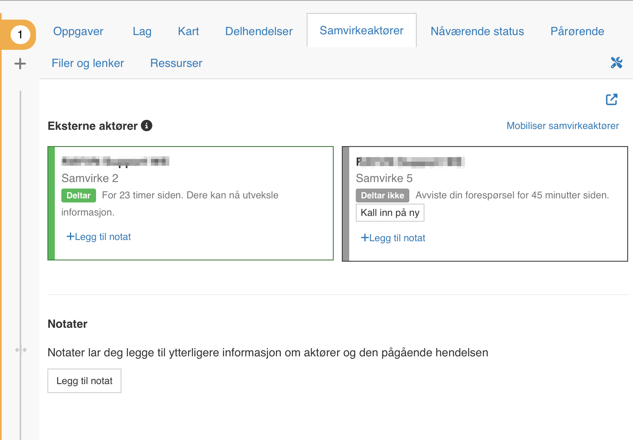The image size is (633, 440).
Task: Click Legg til notat button under Notater
Action: pyautogui.click(x=84, y=381)
